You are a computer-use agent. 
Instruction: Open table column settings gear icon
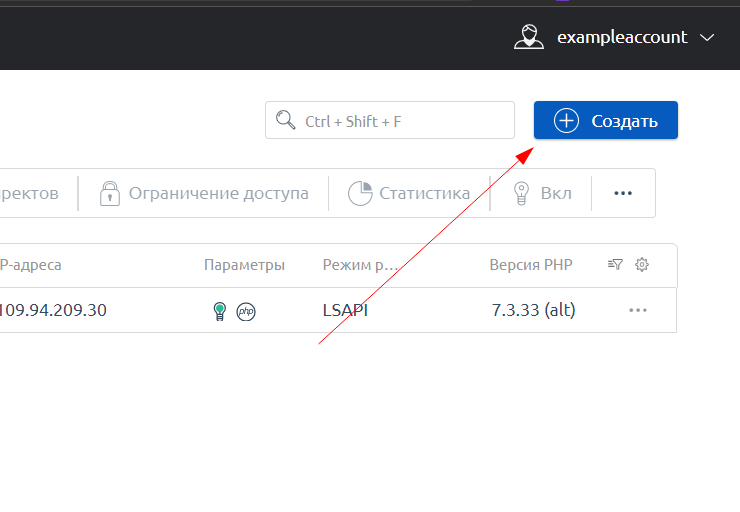pyautogui.click(x=642, y=265)
